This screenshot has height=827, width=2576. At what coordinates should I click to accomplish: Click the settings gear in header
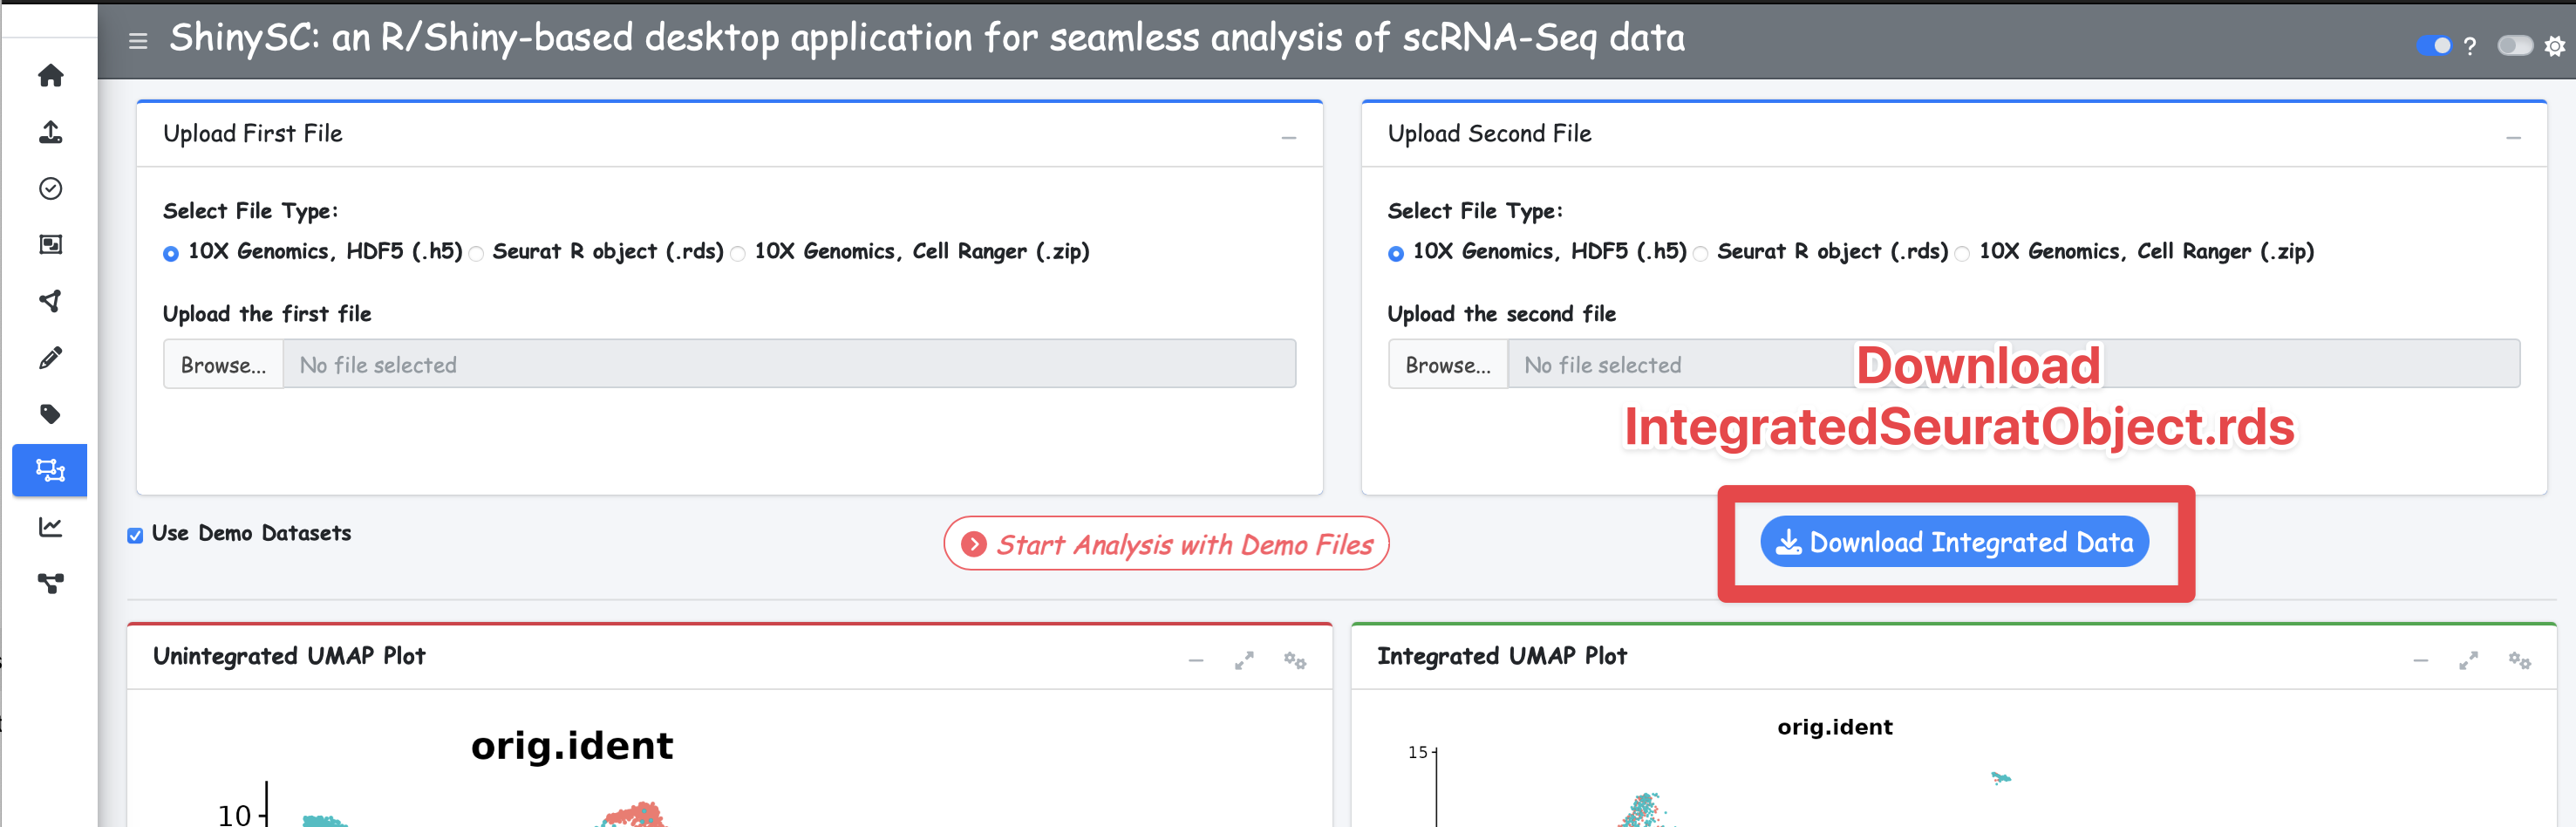(x=2554, y=46)
